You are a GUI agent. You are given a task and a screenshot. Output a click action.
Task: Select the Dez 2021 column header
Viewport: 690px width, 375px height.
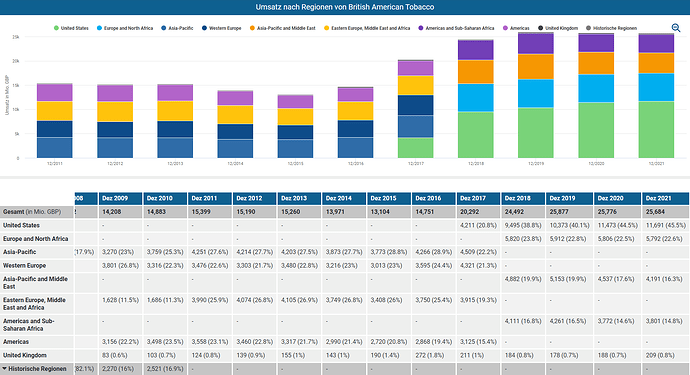pos(665,199)
